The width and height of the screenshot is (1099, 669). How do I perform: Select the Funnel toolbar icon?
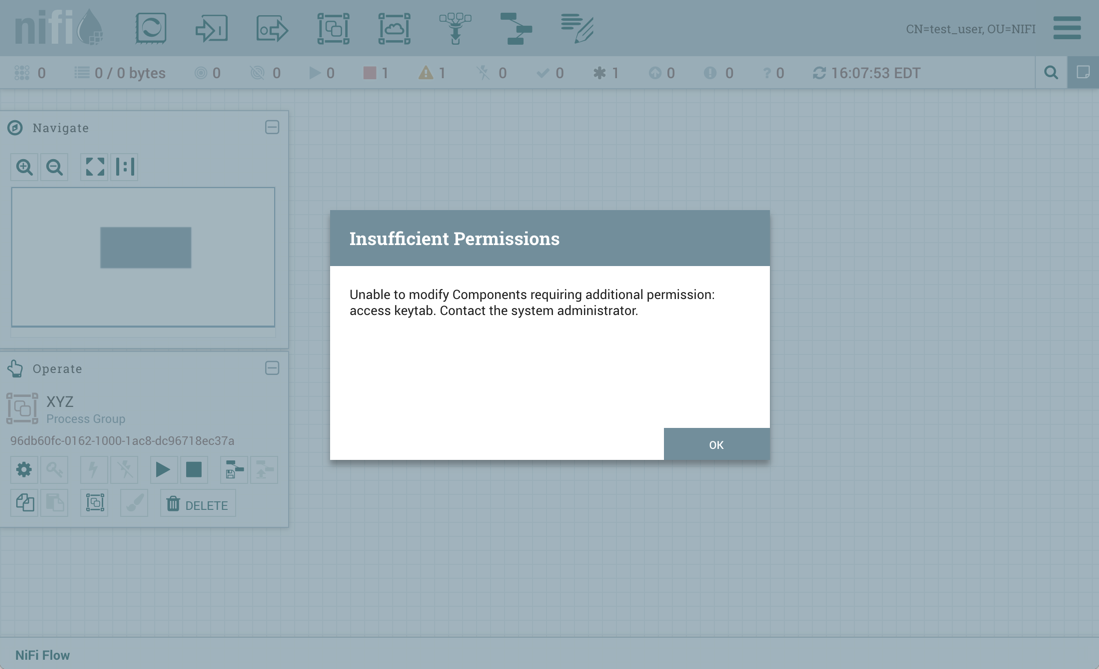point(455,28)
